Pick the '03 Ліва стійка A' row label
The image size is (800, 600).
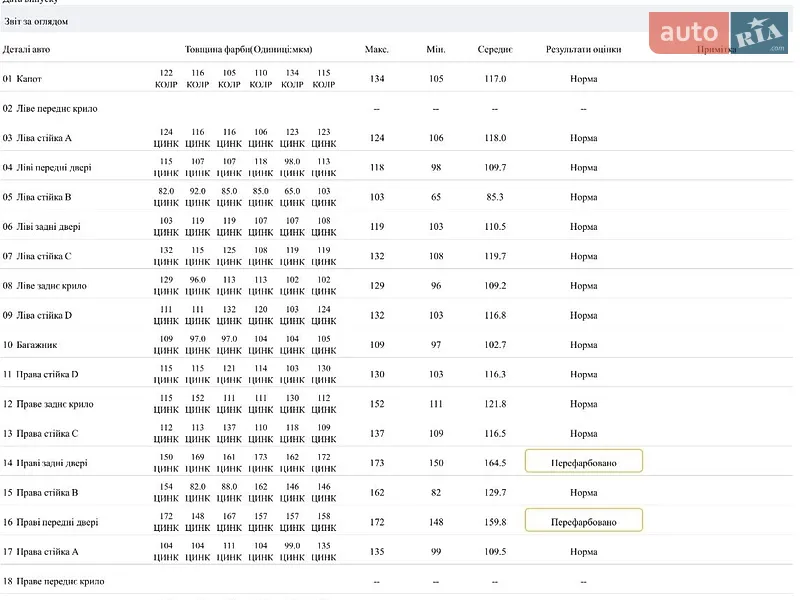point(37,138)
